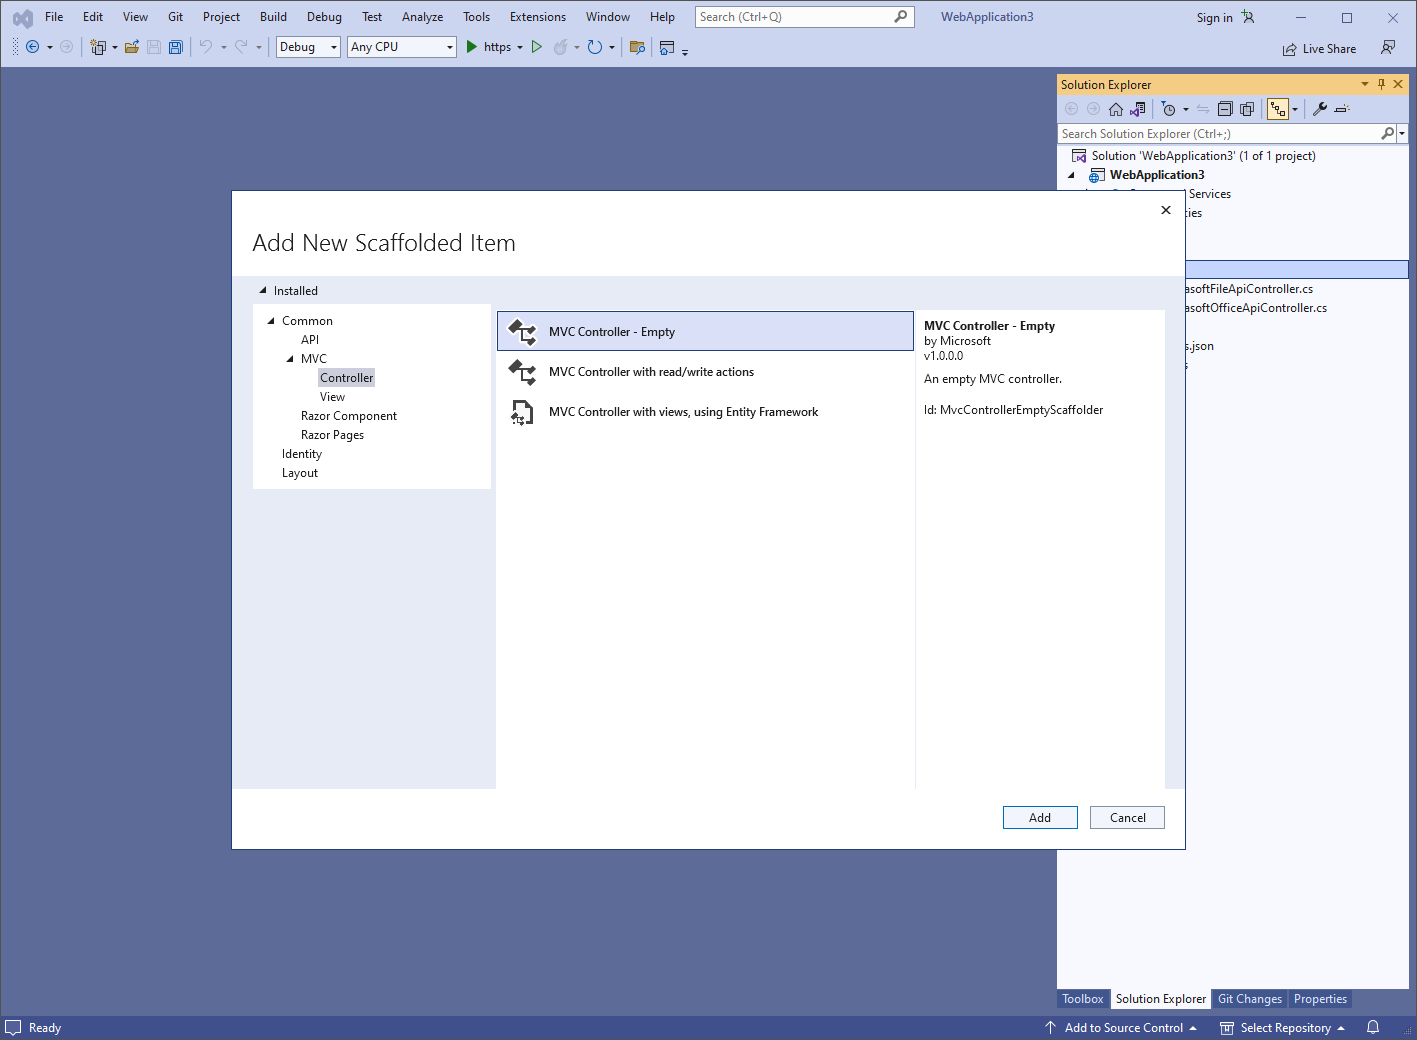Click the Open File folder icon
Screen dimensions: 1417x1040
[131, 47]
